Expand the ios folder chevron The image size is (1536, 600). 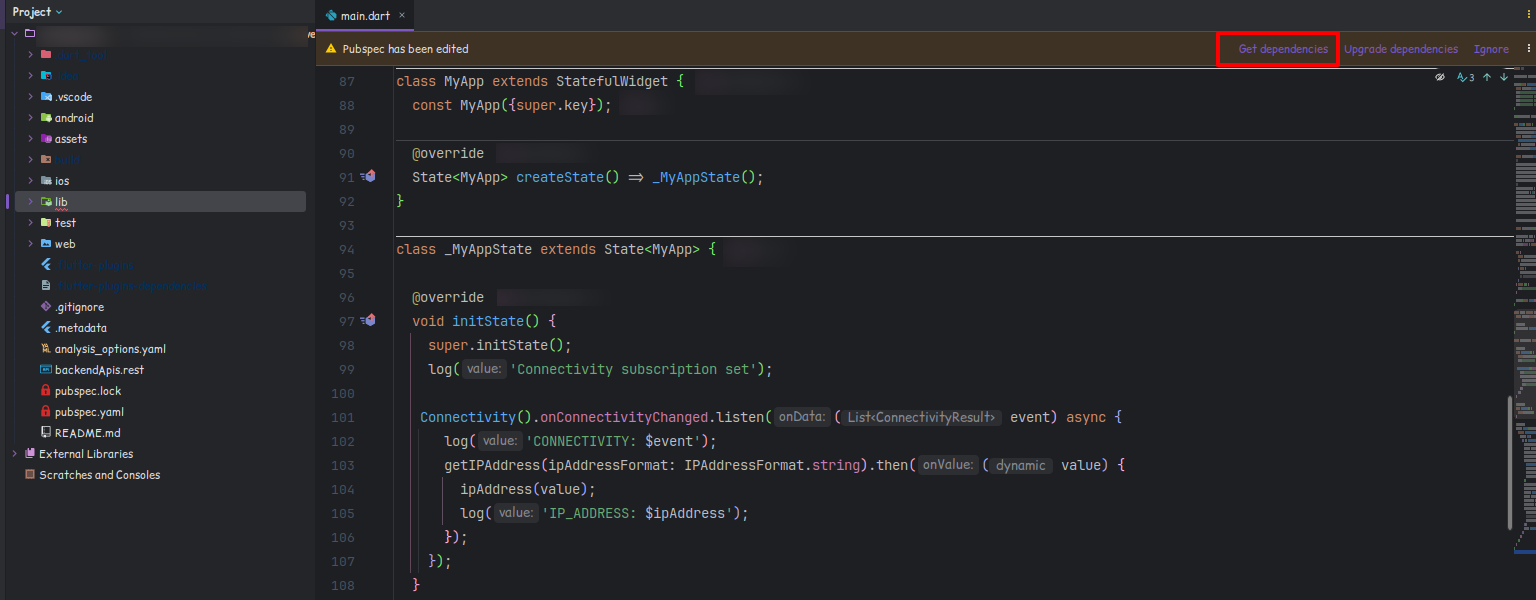click(31, 181)
